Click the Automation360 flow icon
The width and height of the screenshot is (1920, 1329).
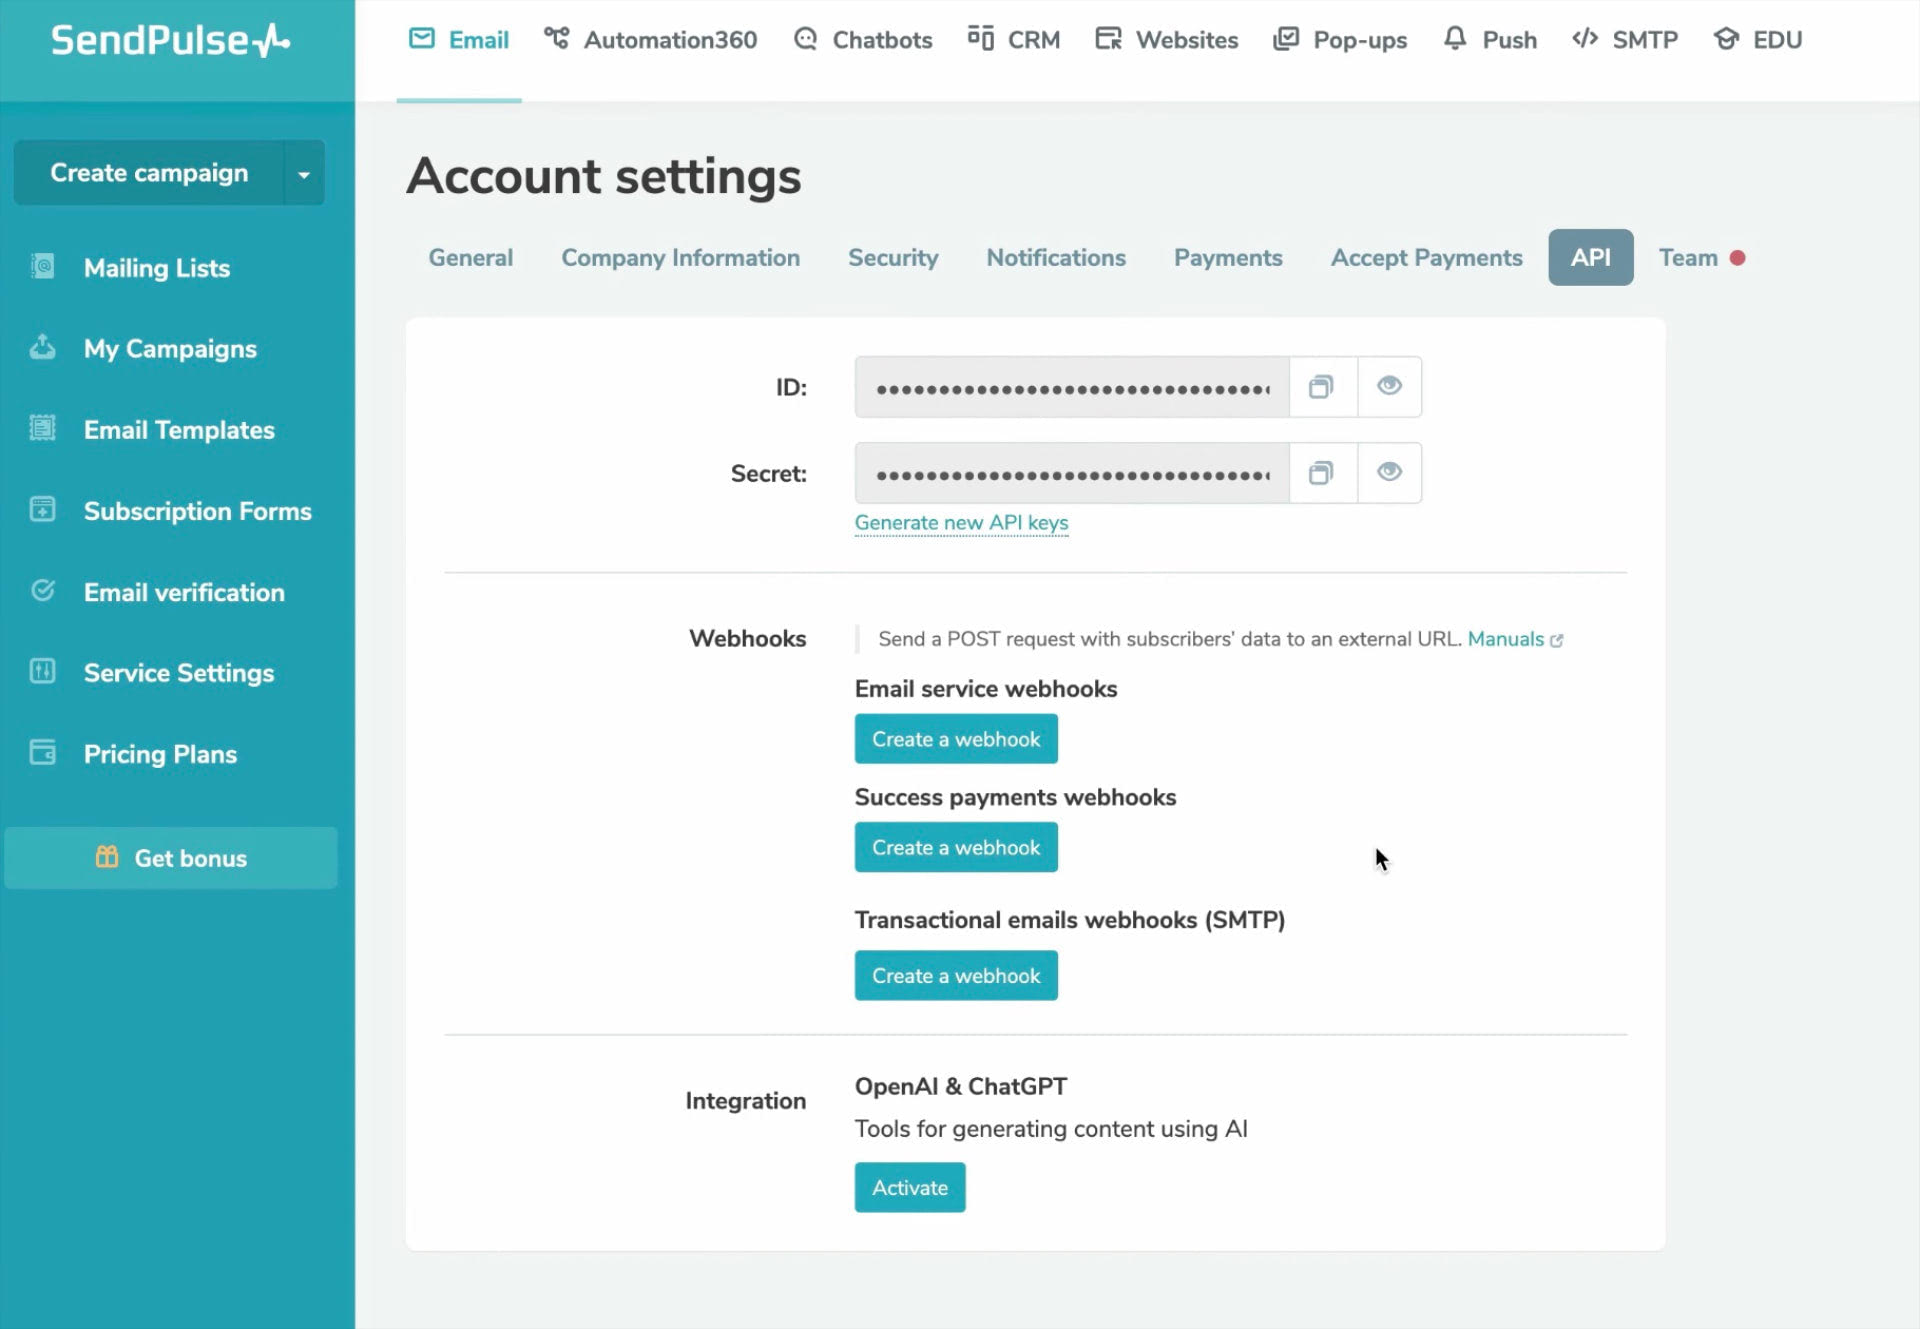tap(556, 39)
